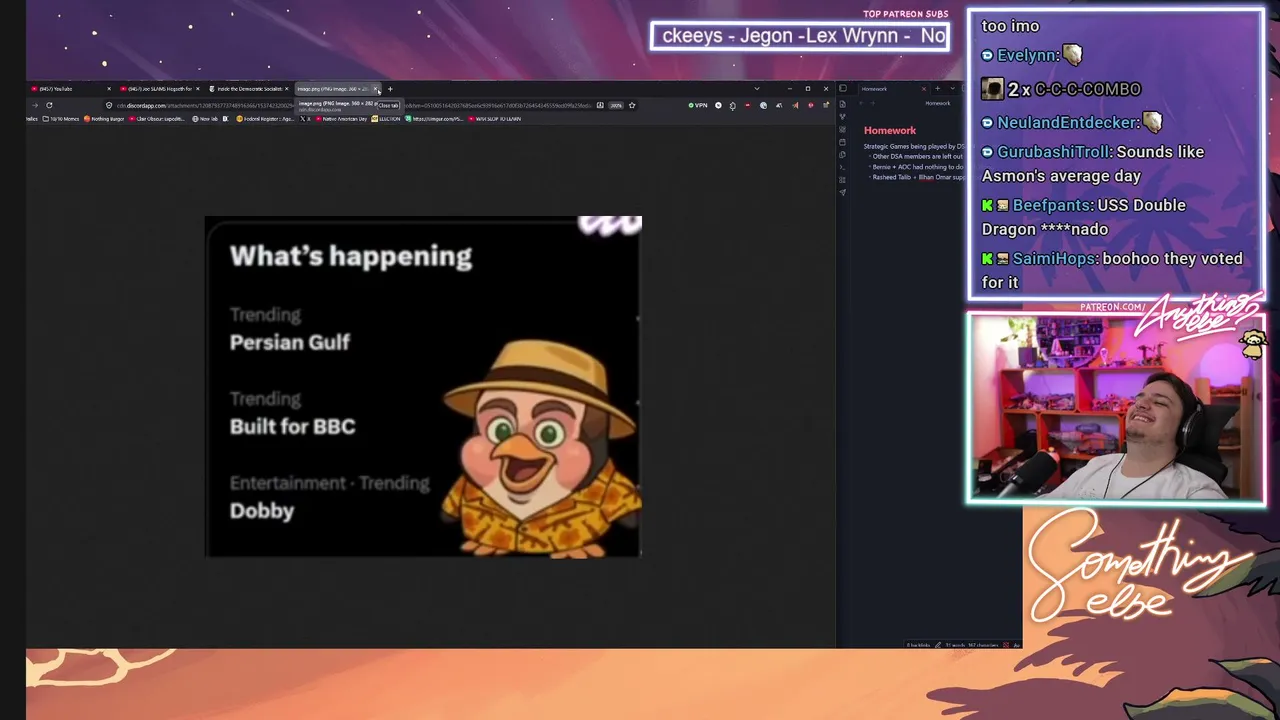Screen dimensions: 1280x720
Task: Click the screenshot icon beside the zoom level
Action: tap(600, 105)
